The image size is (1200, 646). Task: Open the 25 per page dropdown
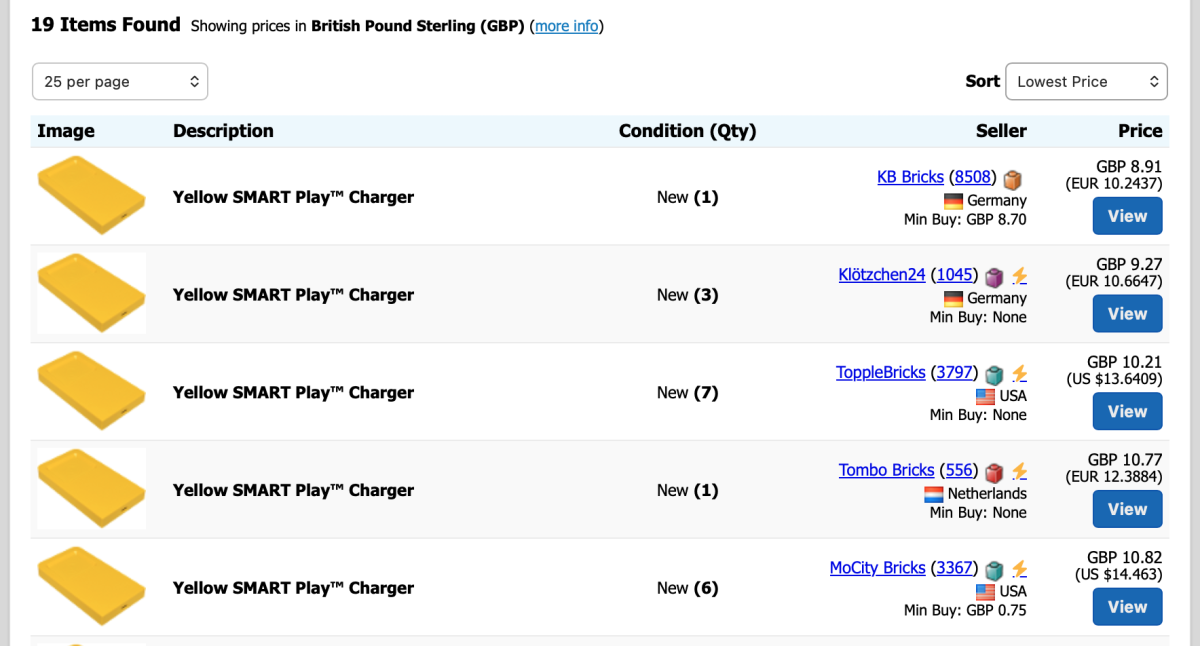[x=120, y=82]
